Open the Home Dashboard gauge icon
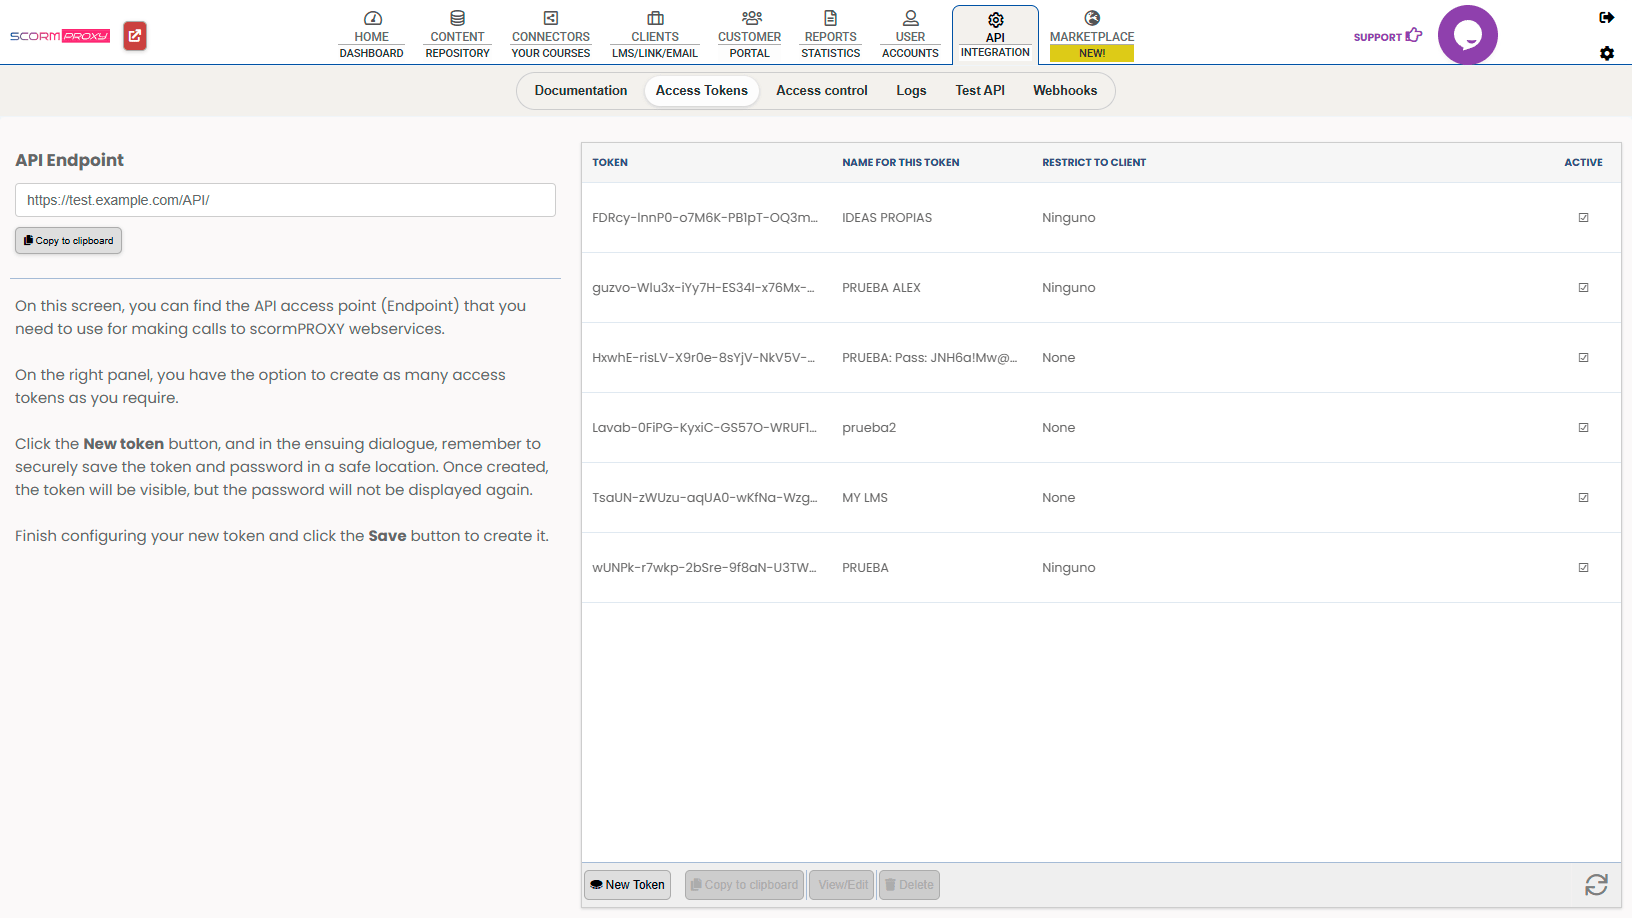 tap(372, 18)
